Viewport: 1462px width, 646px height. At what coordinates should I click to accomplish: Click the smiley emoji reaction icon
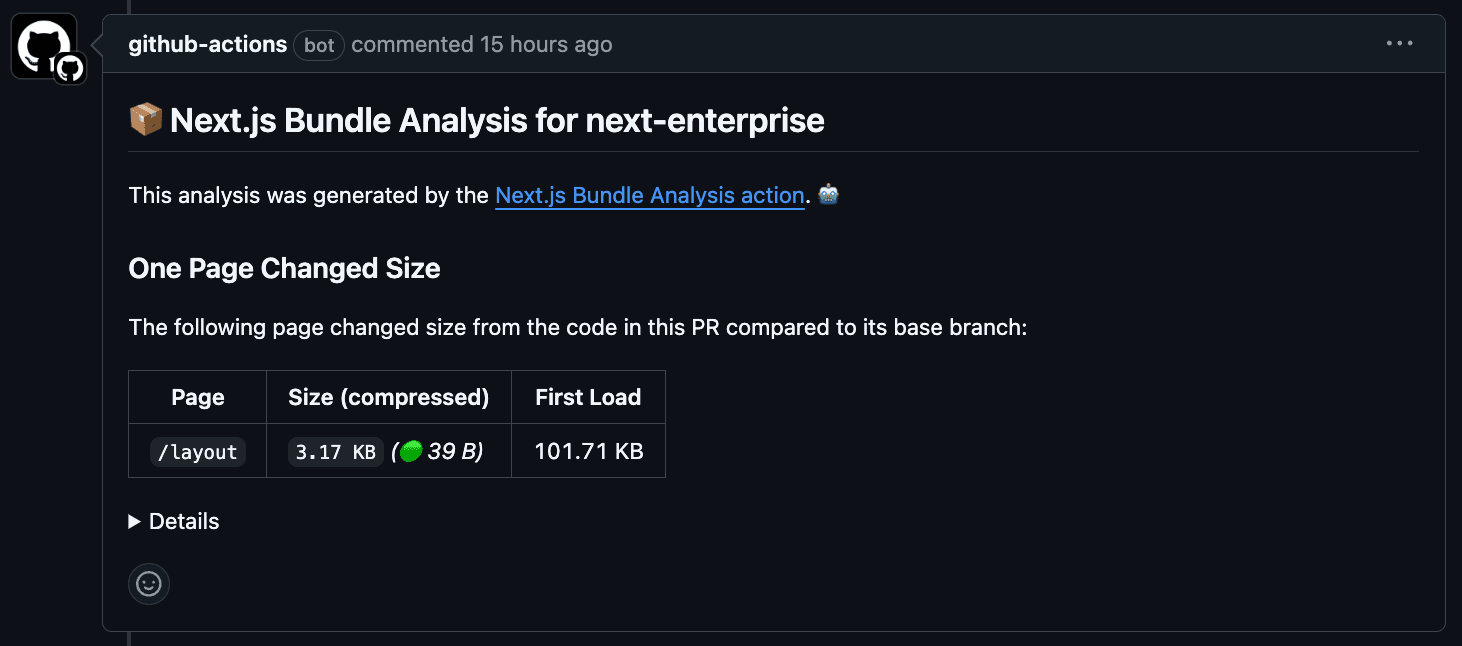pos(148,584)
